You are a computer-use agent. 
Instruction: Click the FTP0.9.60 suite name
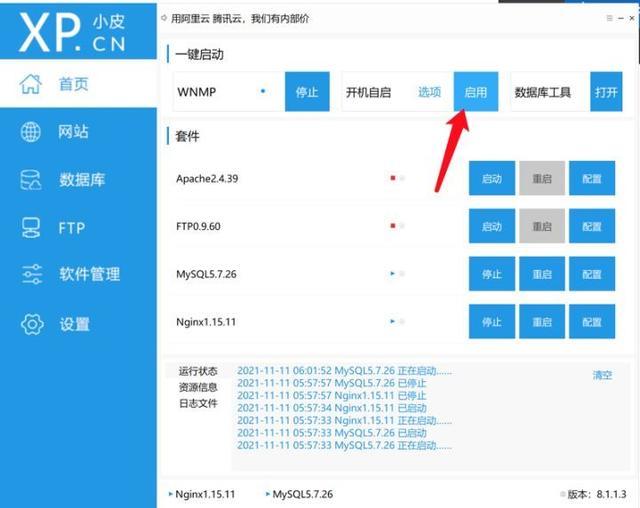pyautogui.click(x=198, y=226)
